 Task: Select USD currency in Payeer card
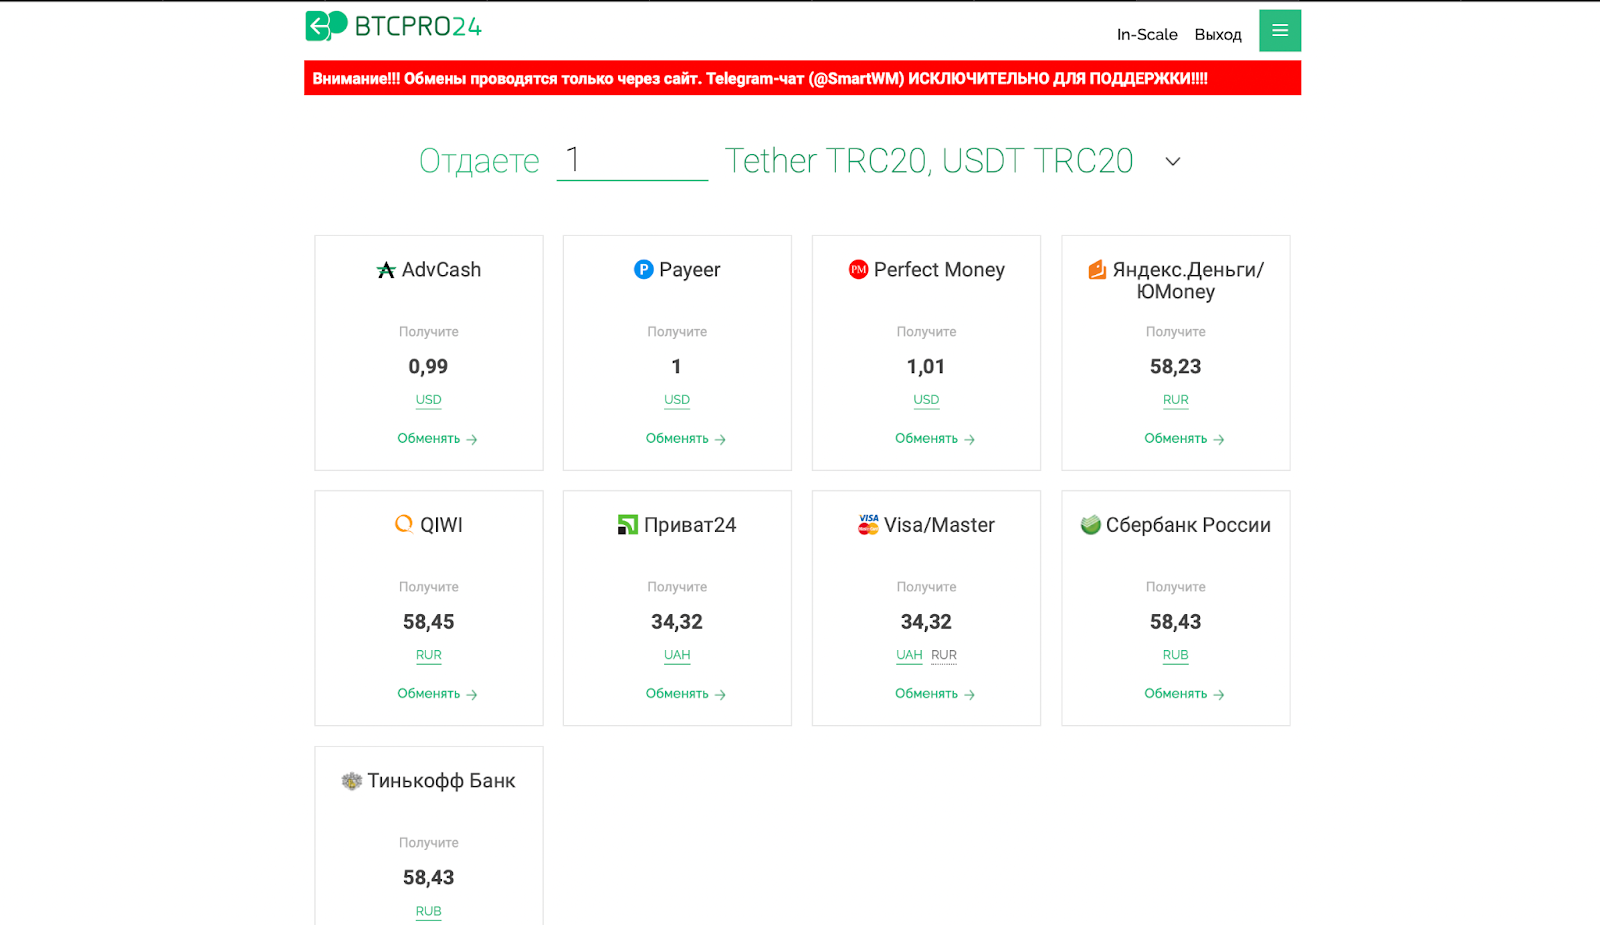(x=677, y=400)
